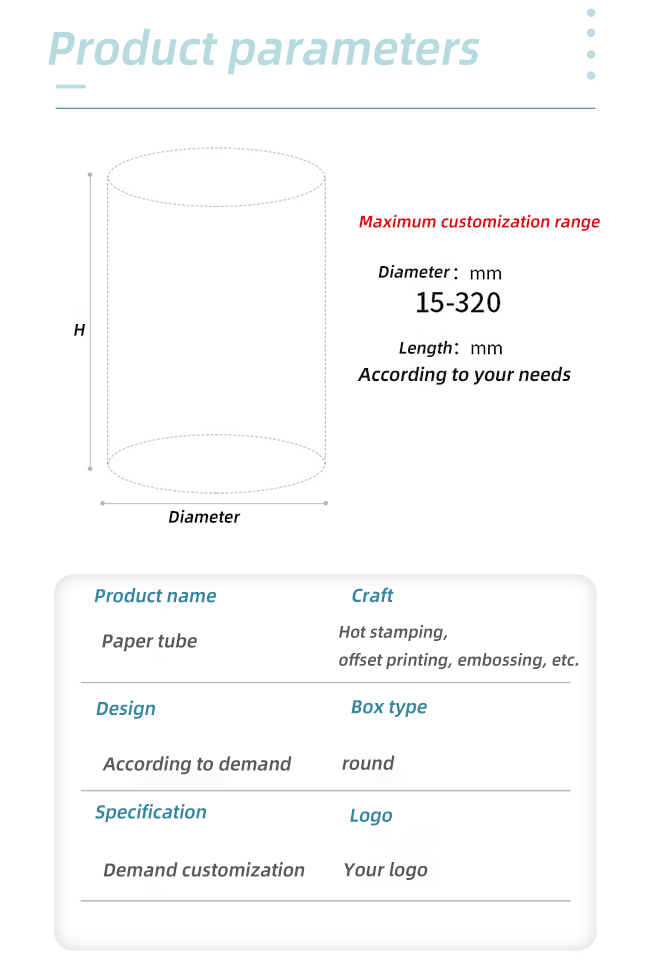Select the Box type heading
Image resolution: width=650 pixels, height=960 pixels.
point(389,707)
